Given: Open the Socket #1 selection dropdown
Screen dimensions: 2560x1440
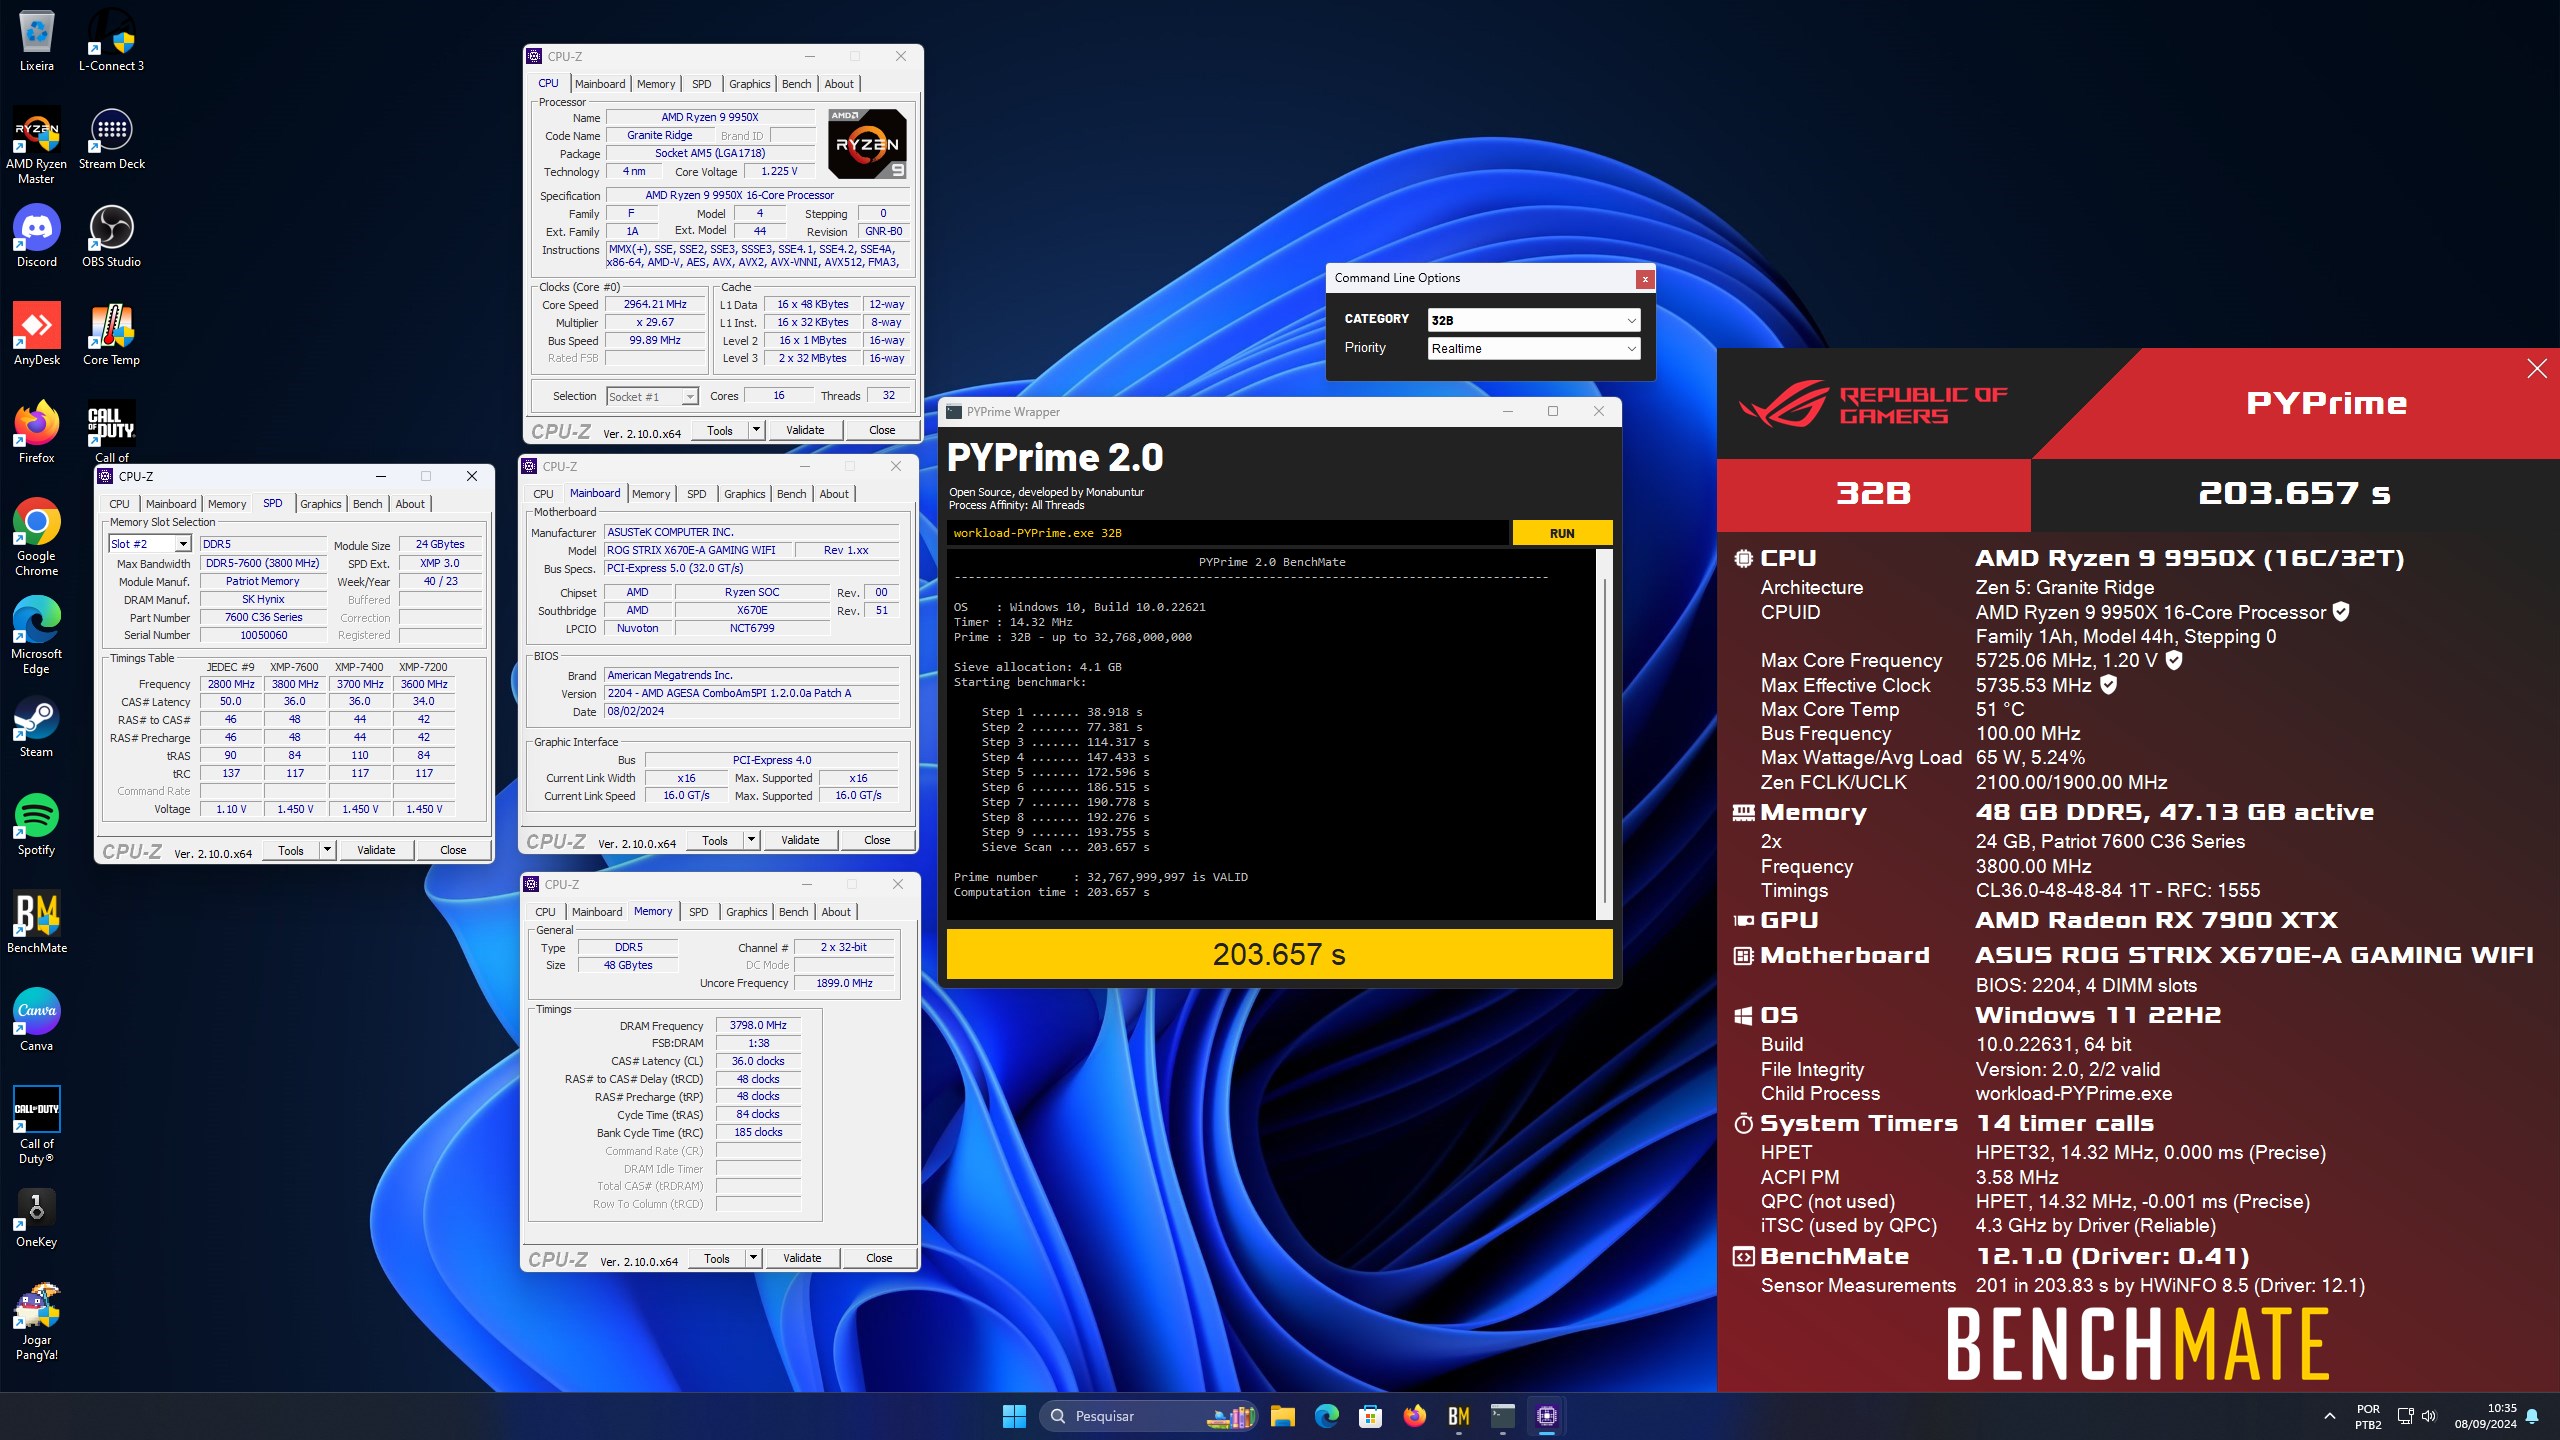Looking at the screenshot, I should click(652, 397).
